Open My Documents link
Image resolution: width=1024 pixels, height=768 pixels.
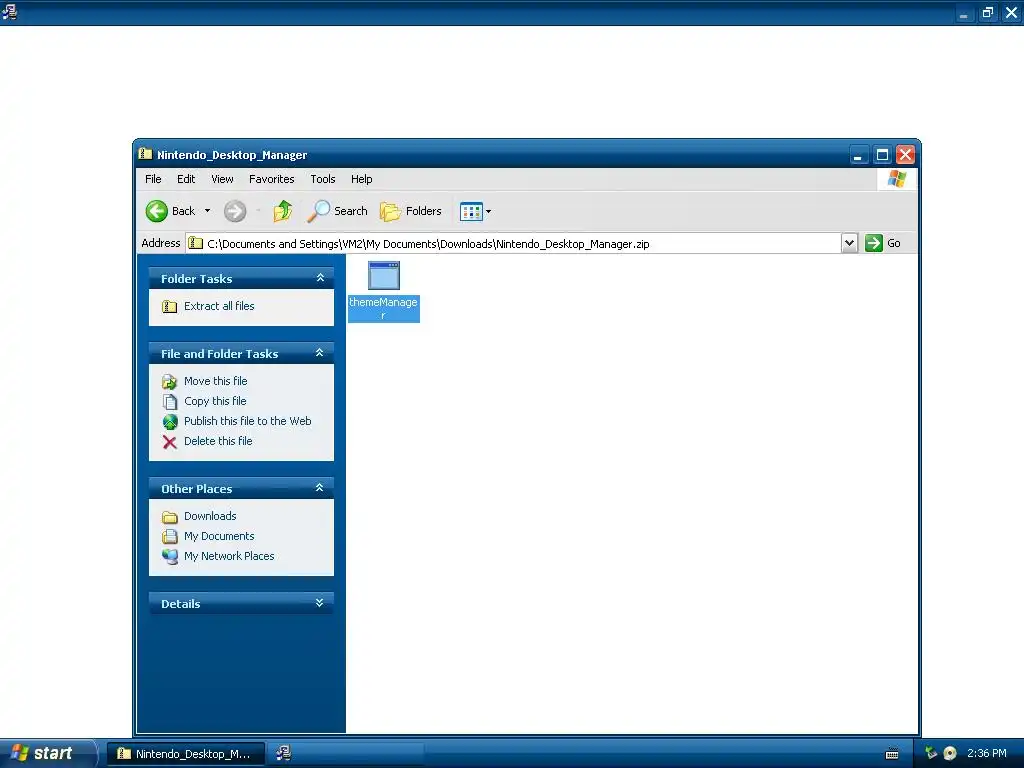tap(219, 536)
